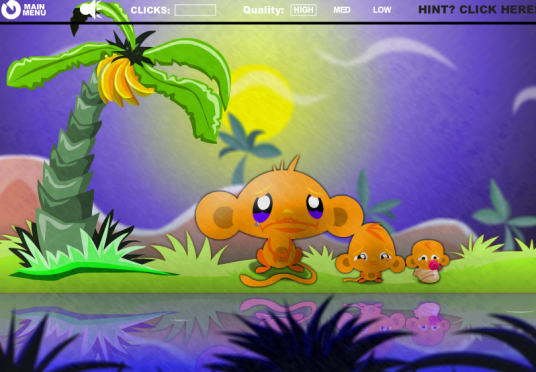The height and width of the screenshot is (372, 536).
Task: Set quality to LOW
Action: coord(382,10)
